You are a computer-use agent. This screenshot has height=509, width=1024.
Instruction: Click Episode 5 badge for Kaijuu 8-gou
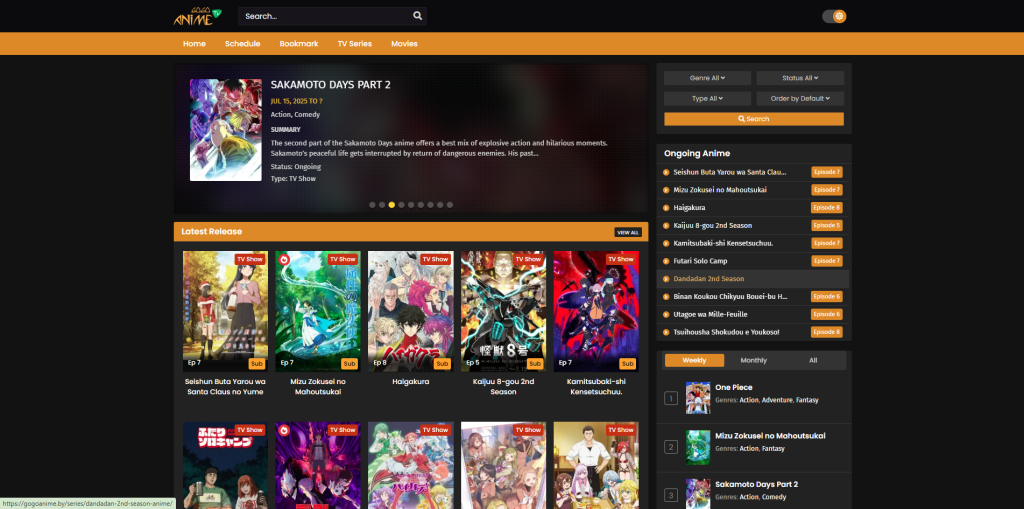[827, 225]
